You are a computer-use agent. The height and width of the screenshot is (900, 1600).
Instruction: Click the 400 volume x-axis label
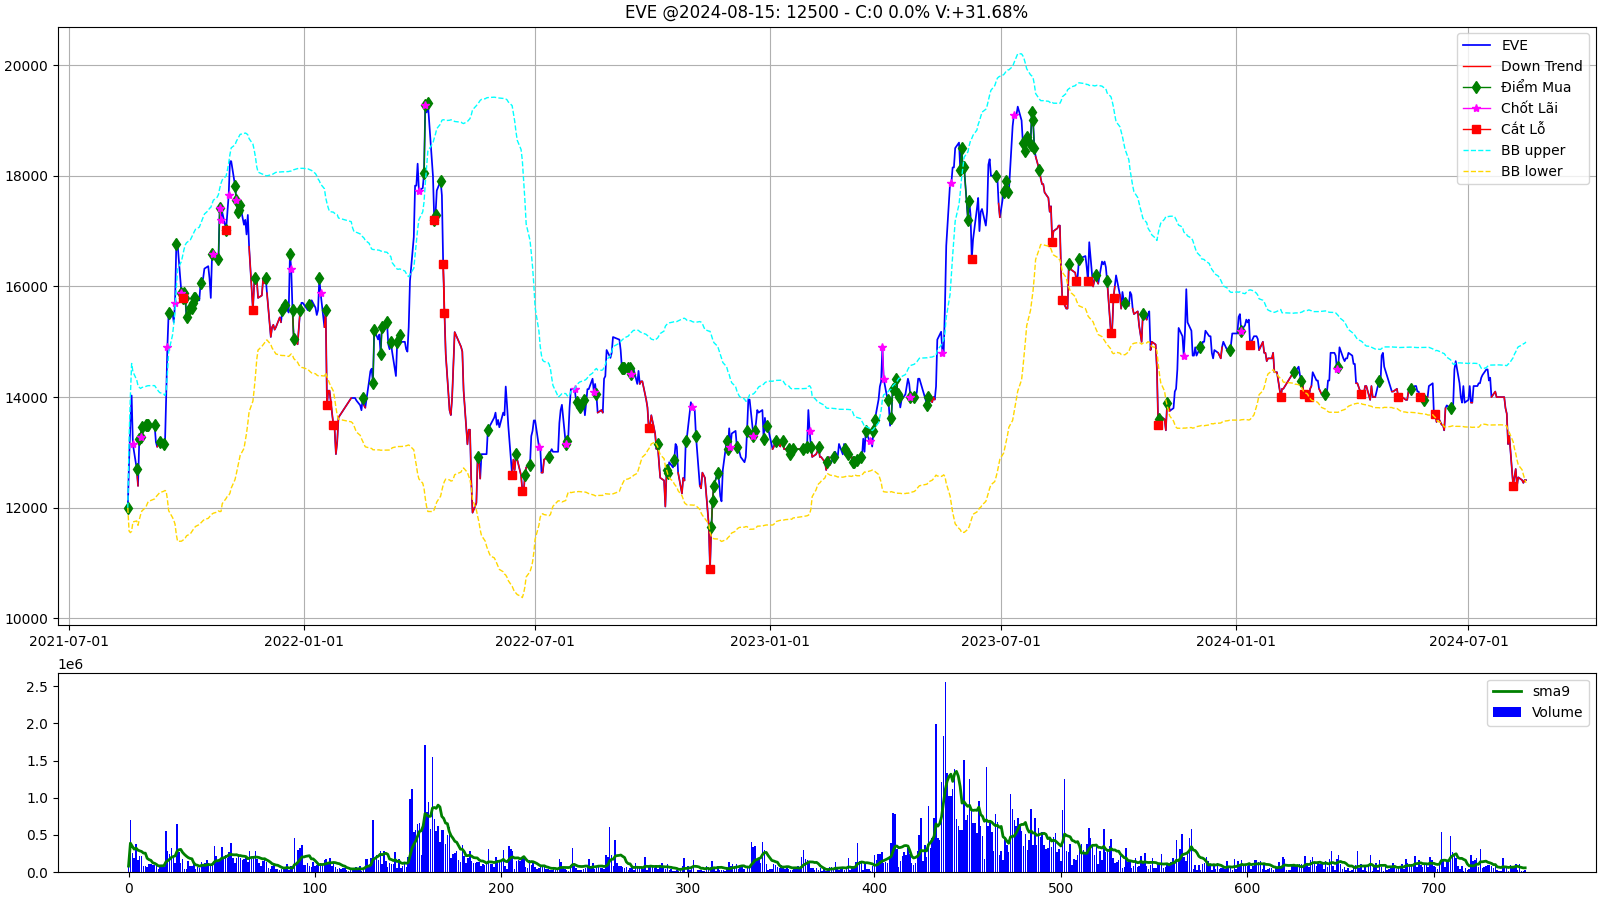[874, 888]
